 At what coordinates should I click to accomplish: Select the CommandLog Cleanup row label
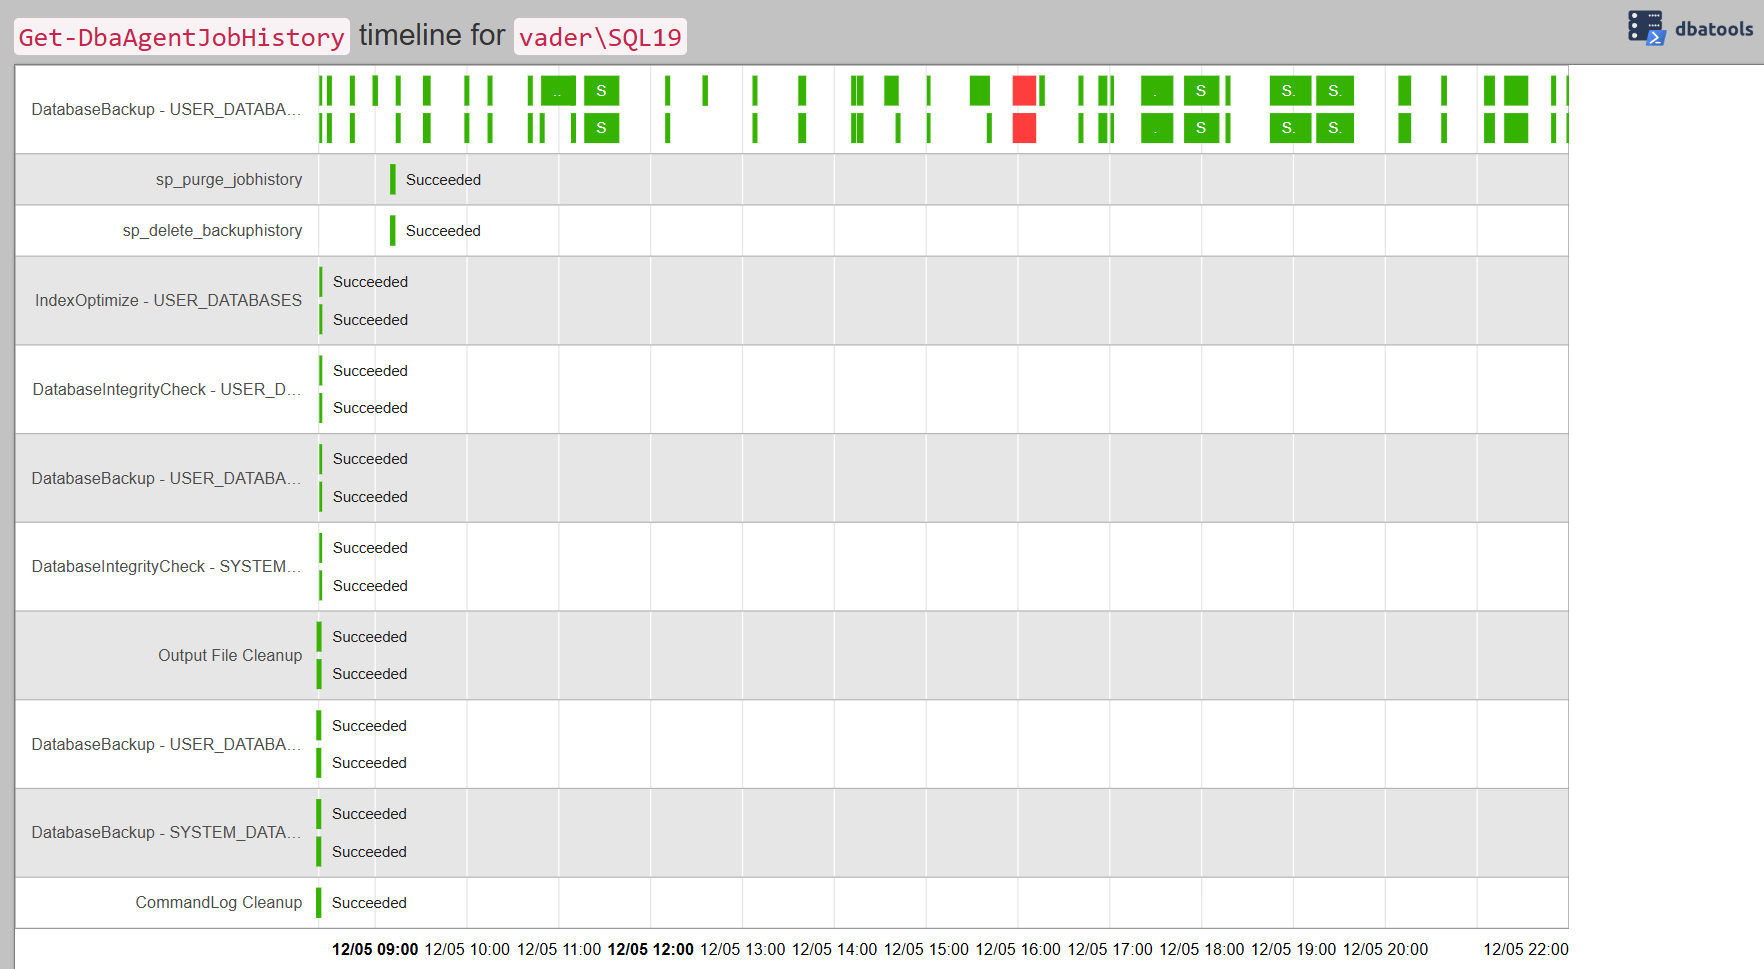tap(218, 903)
